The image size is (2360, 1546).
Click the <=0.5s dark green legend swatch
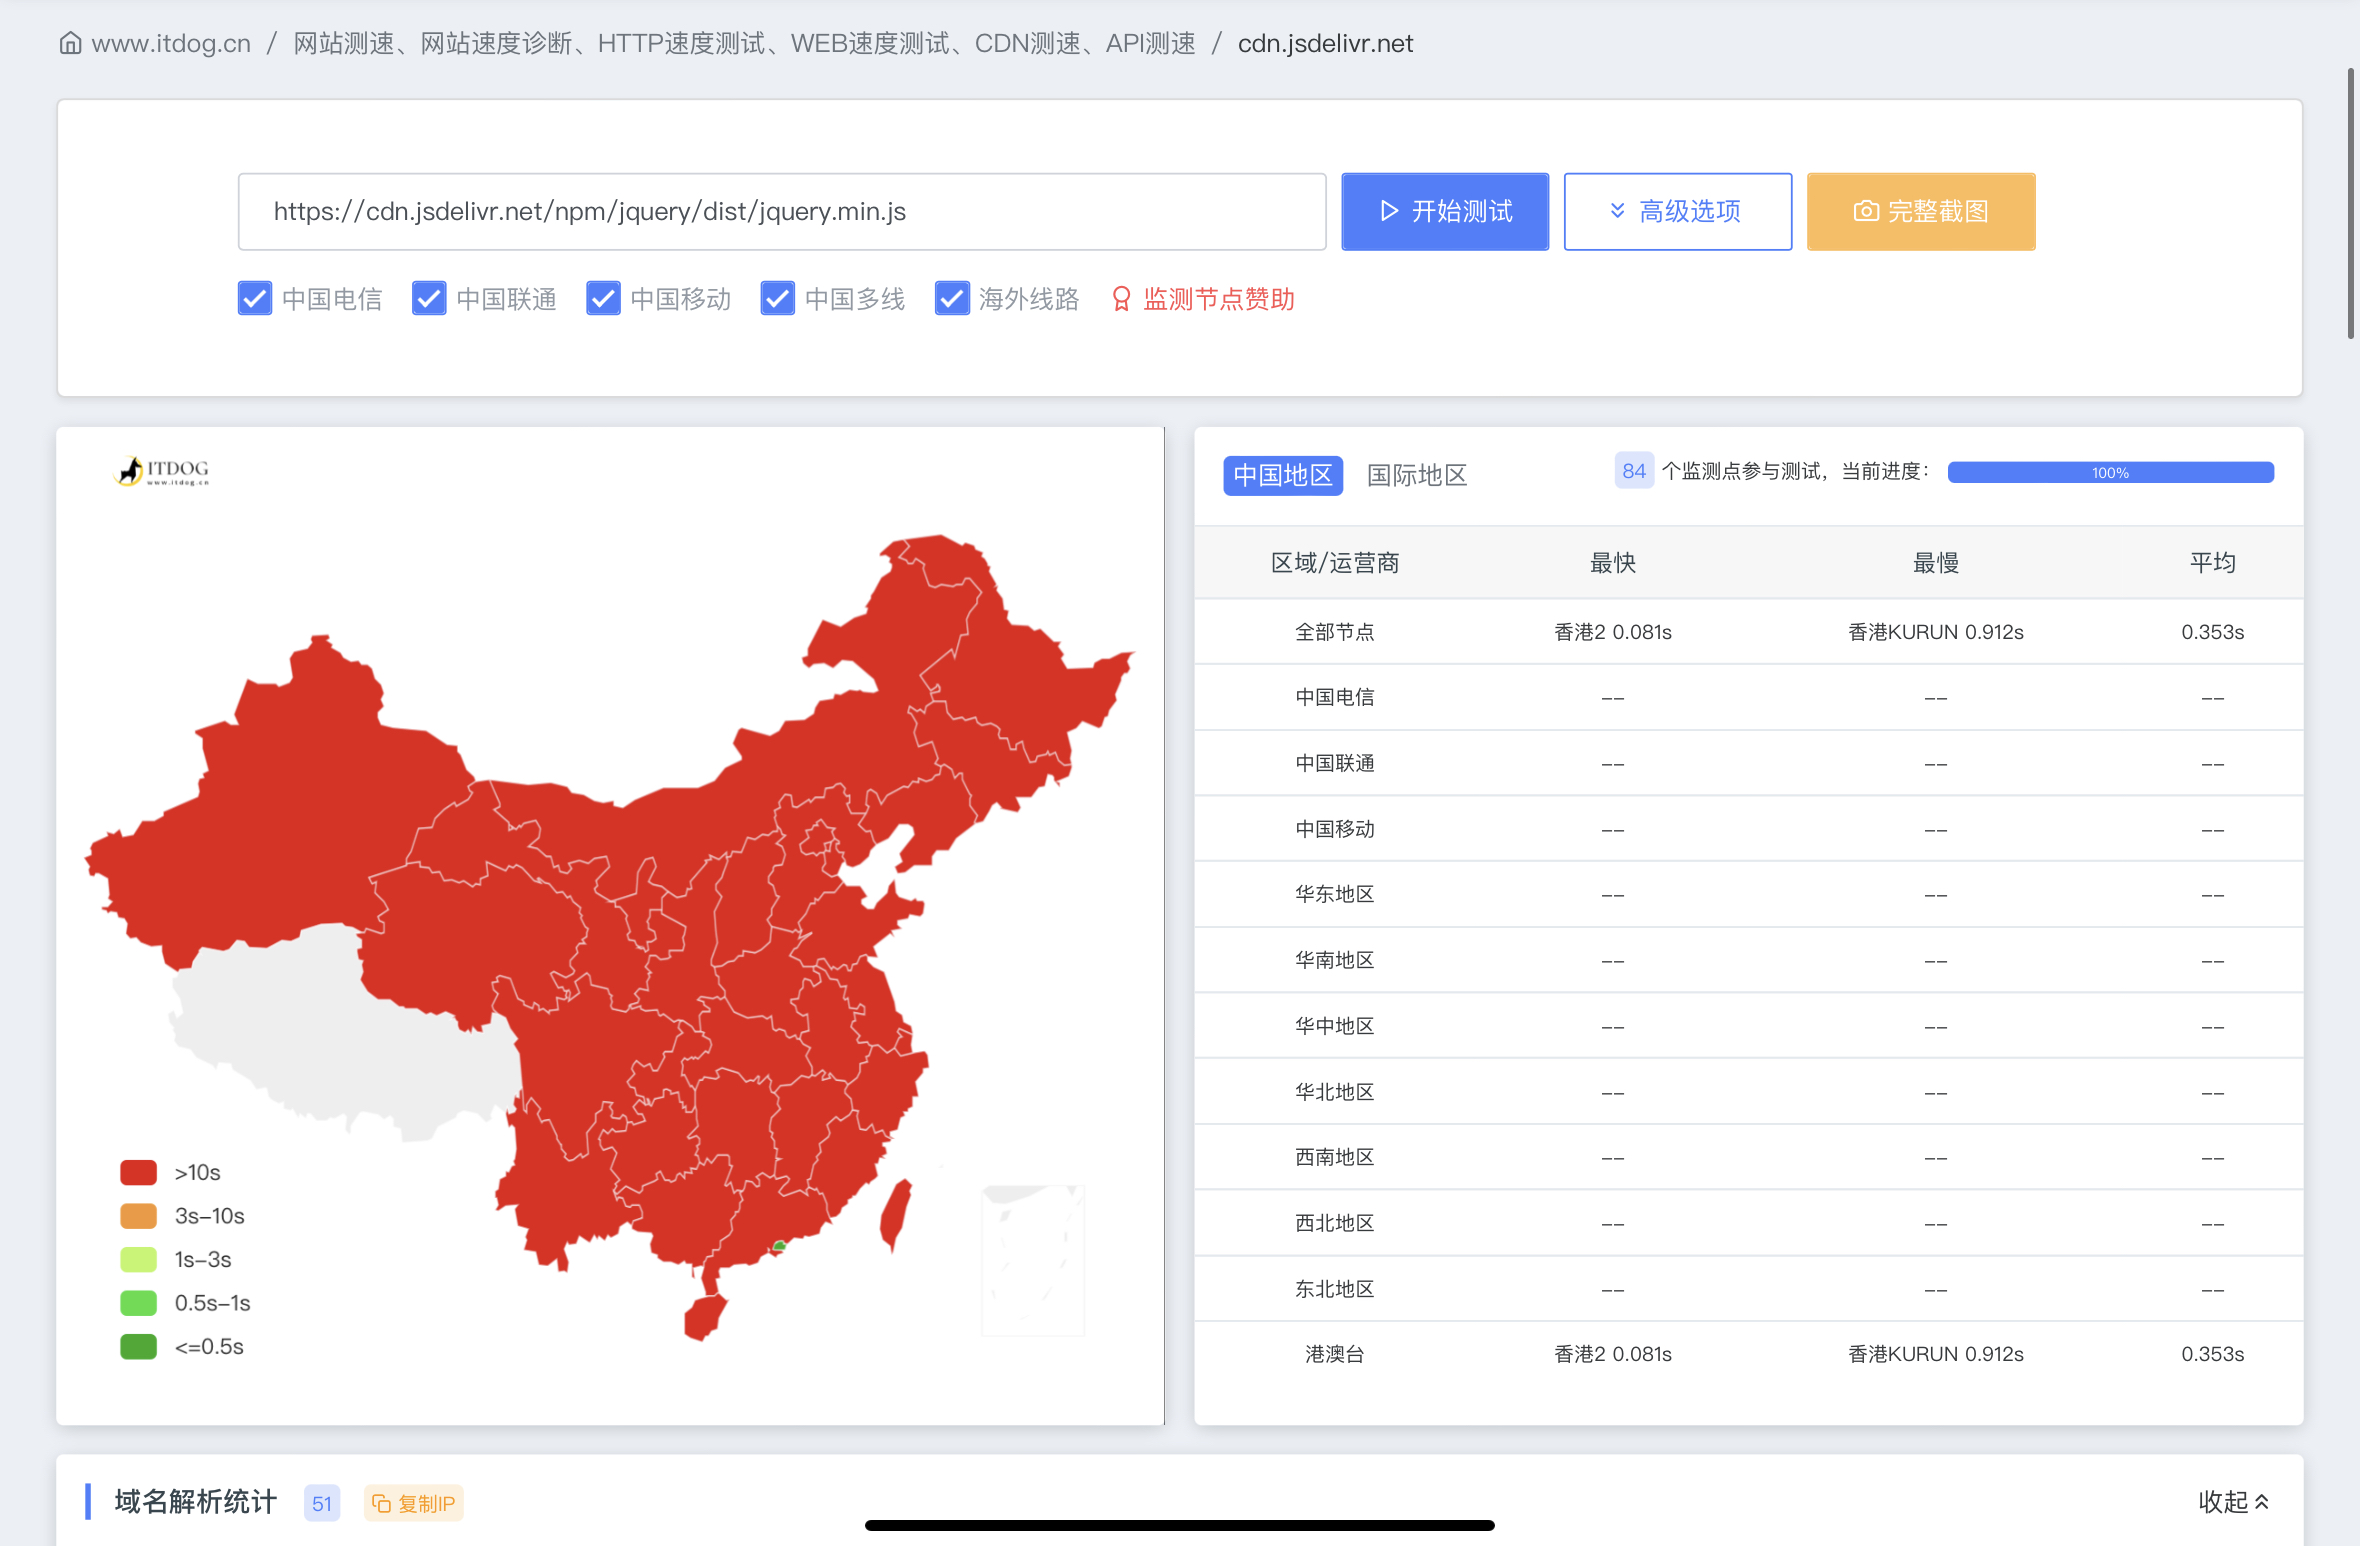(138, 1346)
